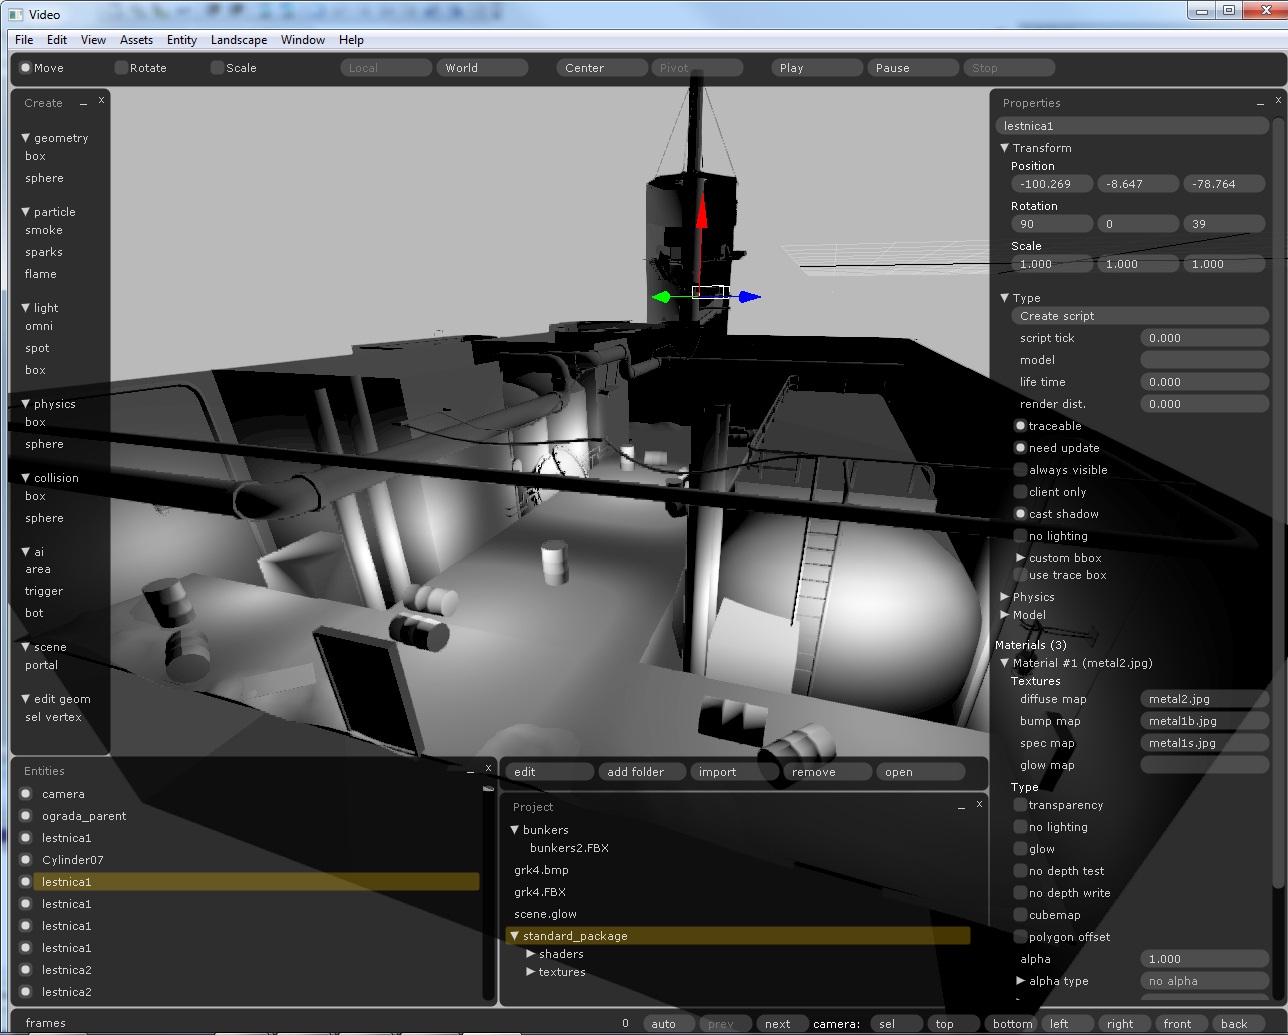Viewport: 1288px width, 1035px height.
Task: Close the Entities panel
Action: pyautogui.click(x=488, y=768)
